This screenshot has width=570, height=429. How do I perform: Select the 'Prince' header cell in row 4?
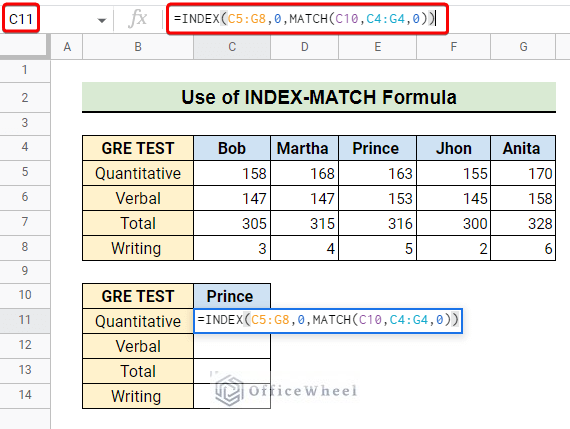[x=377, y=148]
